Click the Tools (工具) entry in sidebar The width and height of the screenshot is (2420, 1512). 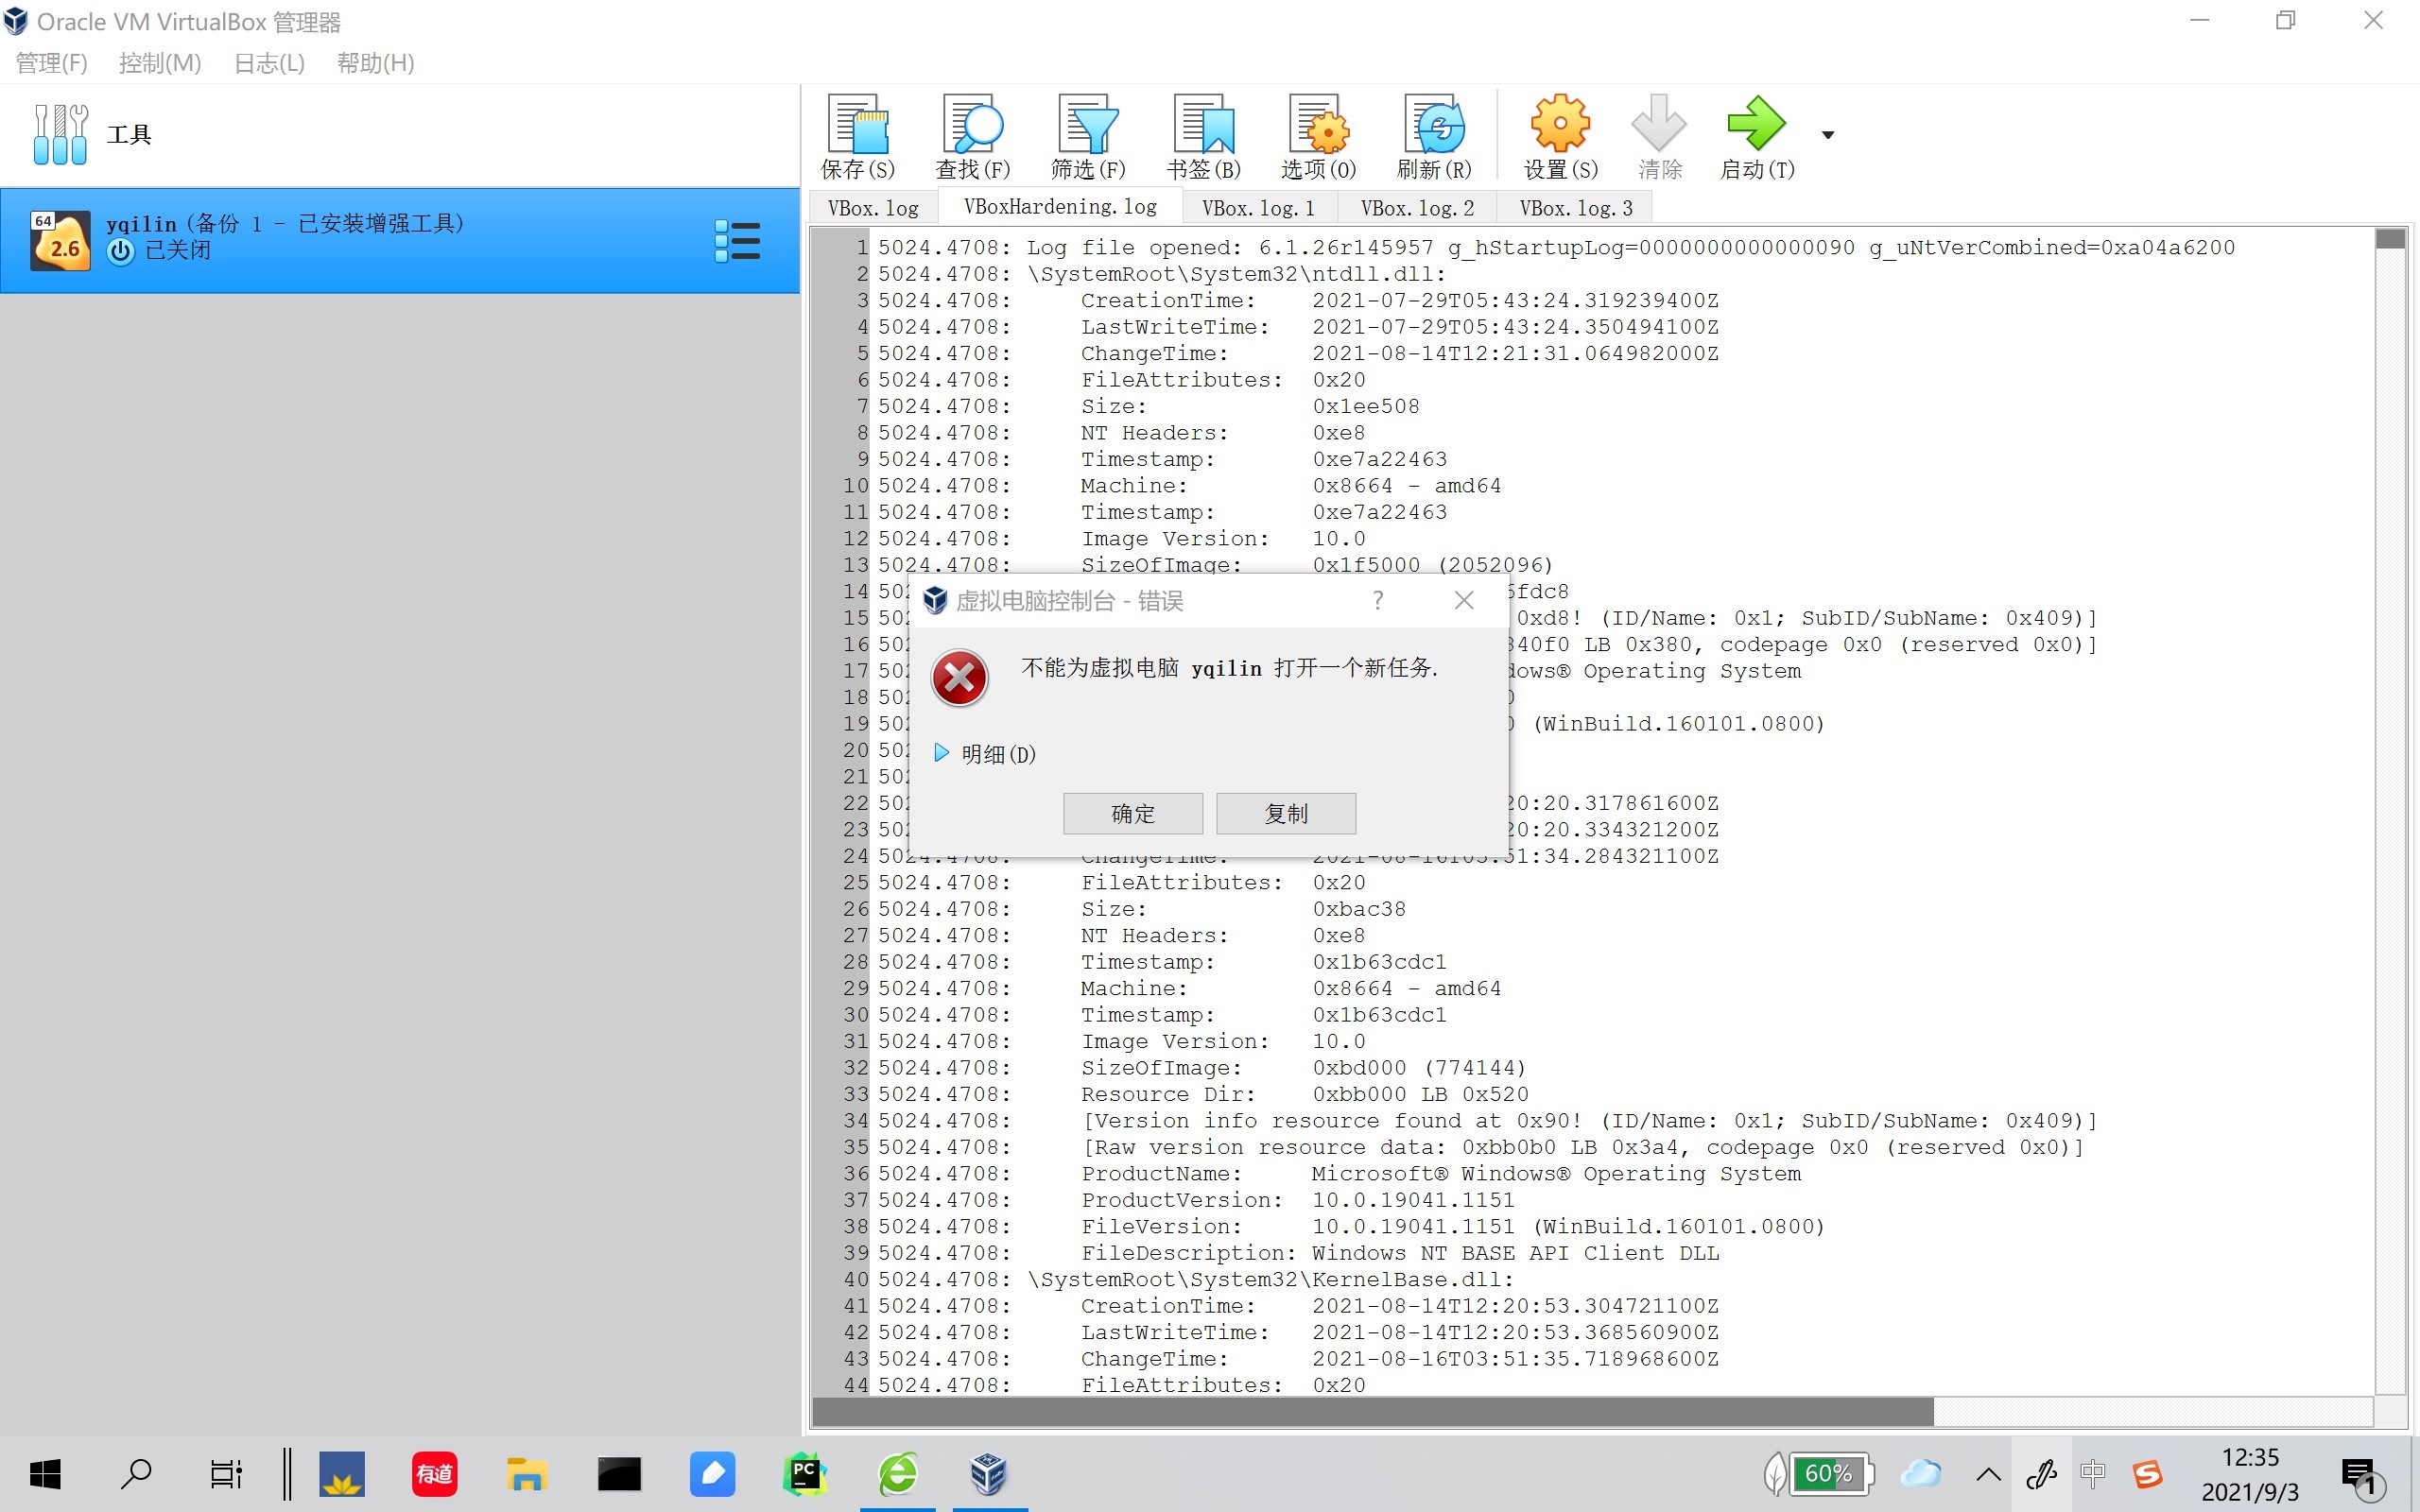tap(130, 135)
